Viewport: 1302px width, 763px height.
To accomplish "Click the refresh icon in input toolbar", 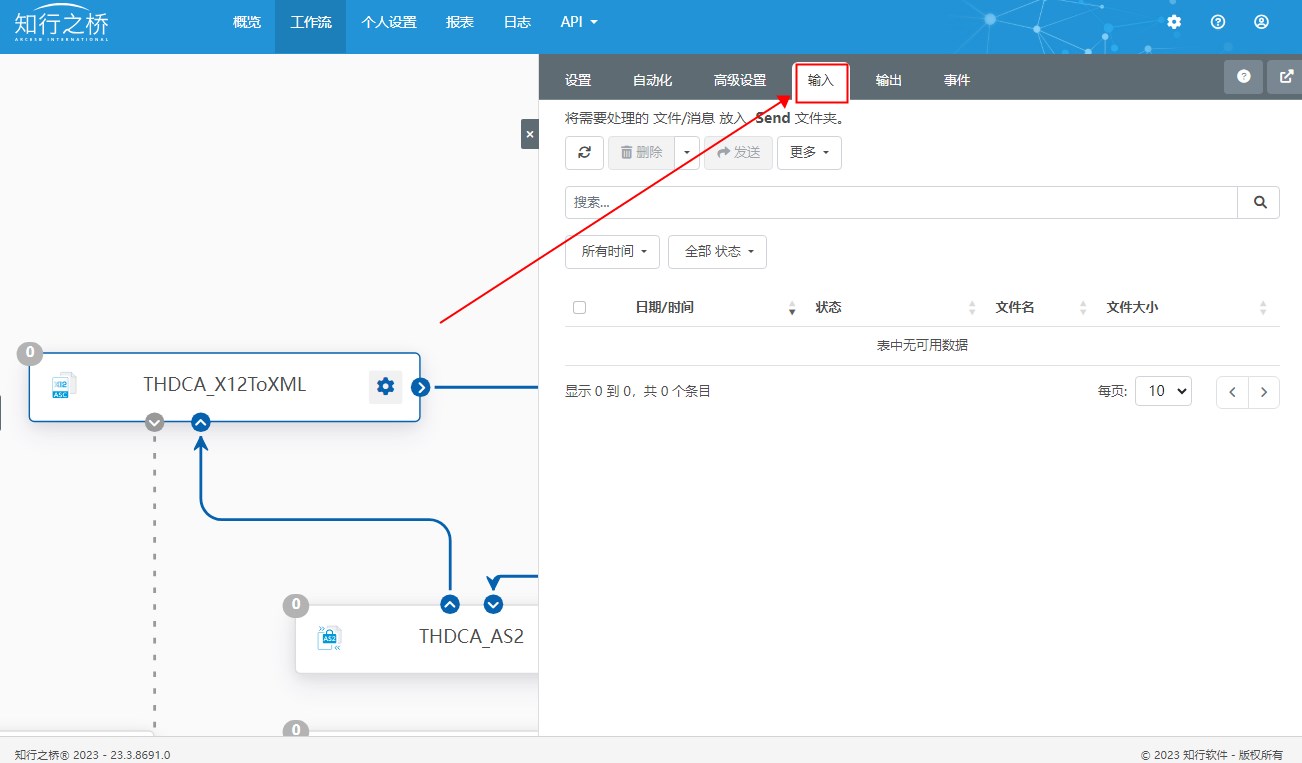I will click(x=584, y=153).
